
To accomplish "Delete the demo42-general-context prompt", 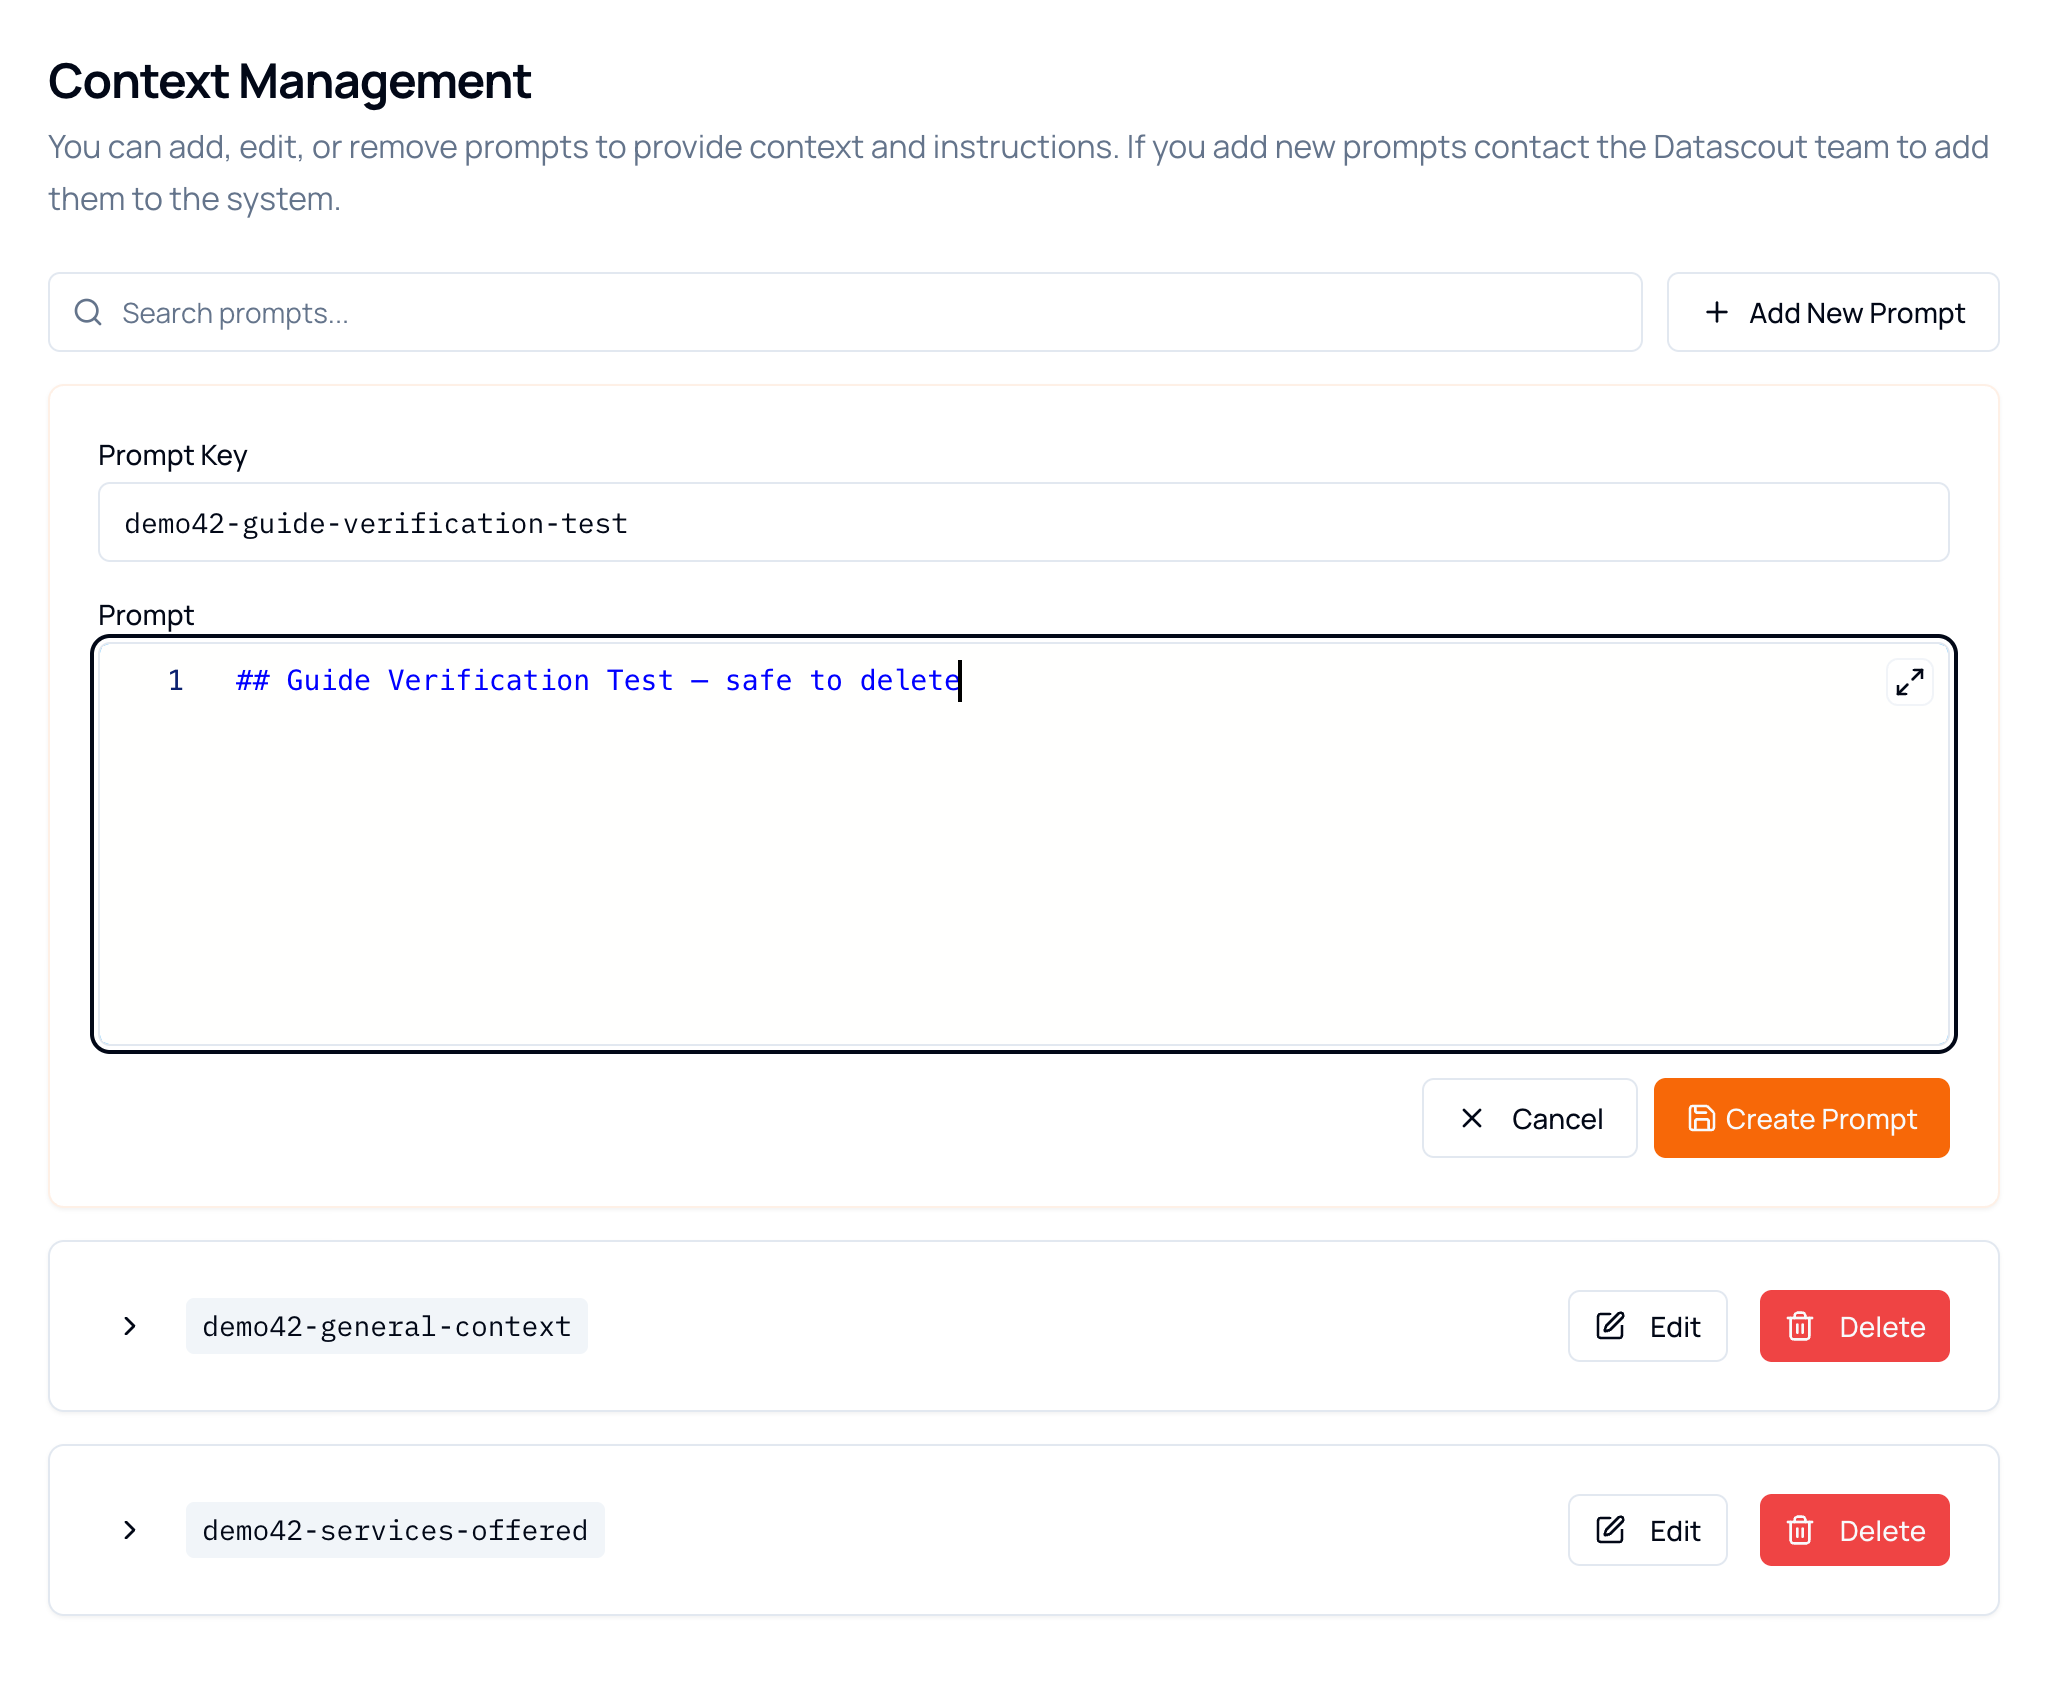I will 1854,1326.
